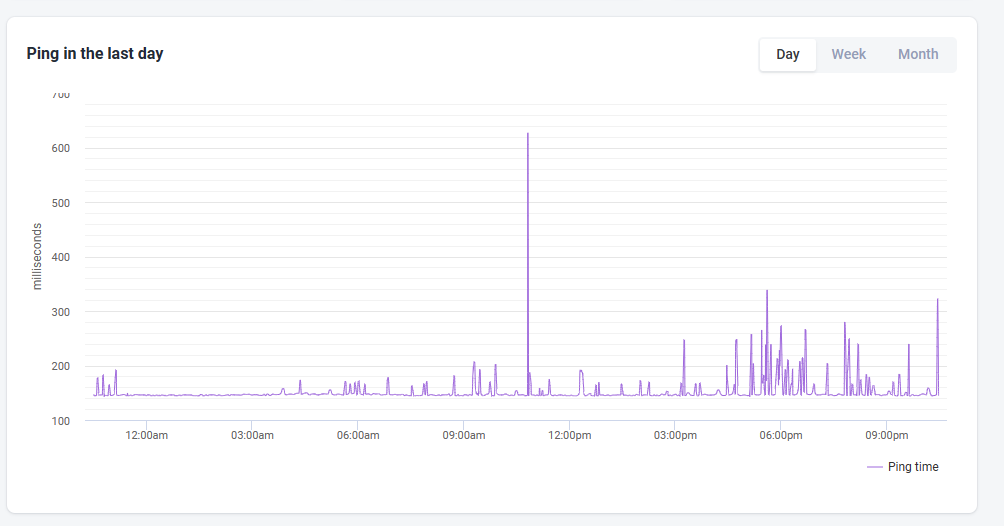Image resolution: width=1004 pixels, height=526 pixels.
Task: Click the purple Ping time legend line
Action: pos(875,467)
